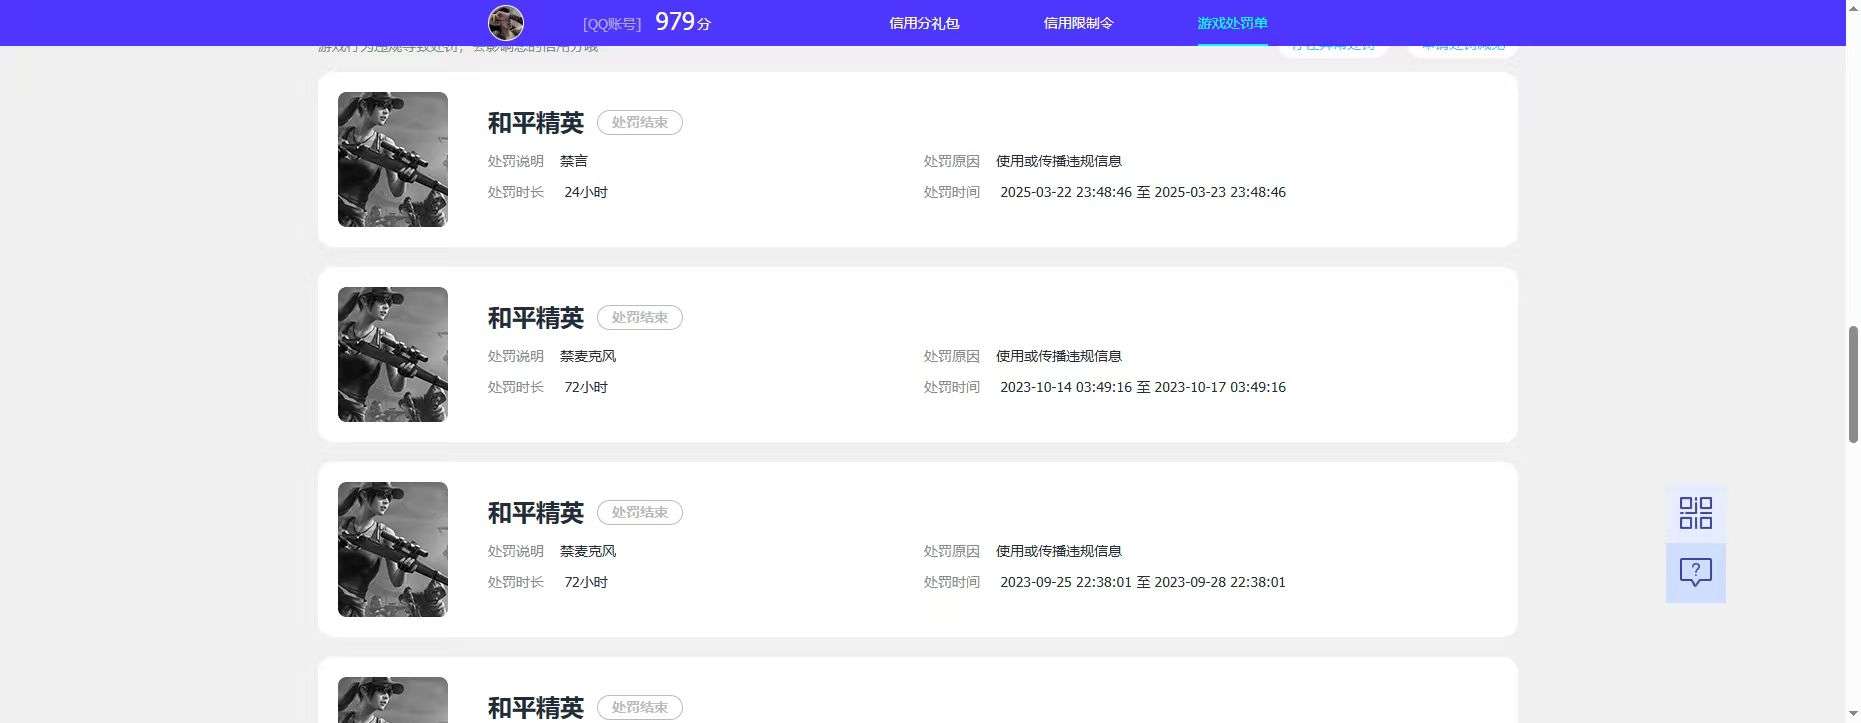Click 处罚结束 badge on 2023-09-25 card

640,512
